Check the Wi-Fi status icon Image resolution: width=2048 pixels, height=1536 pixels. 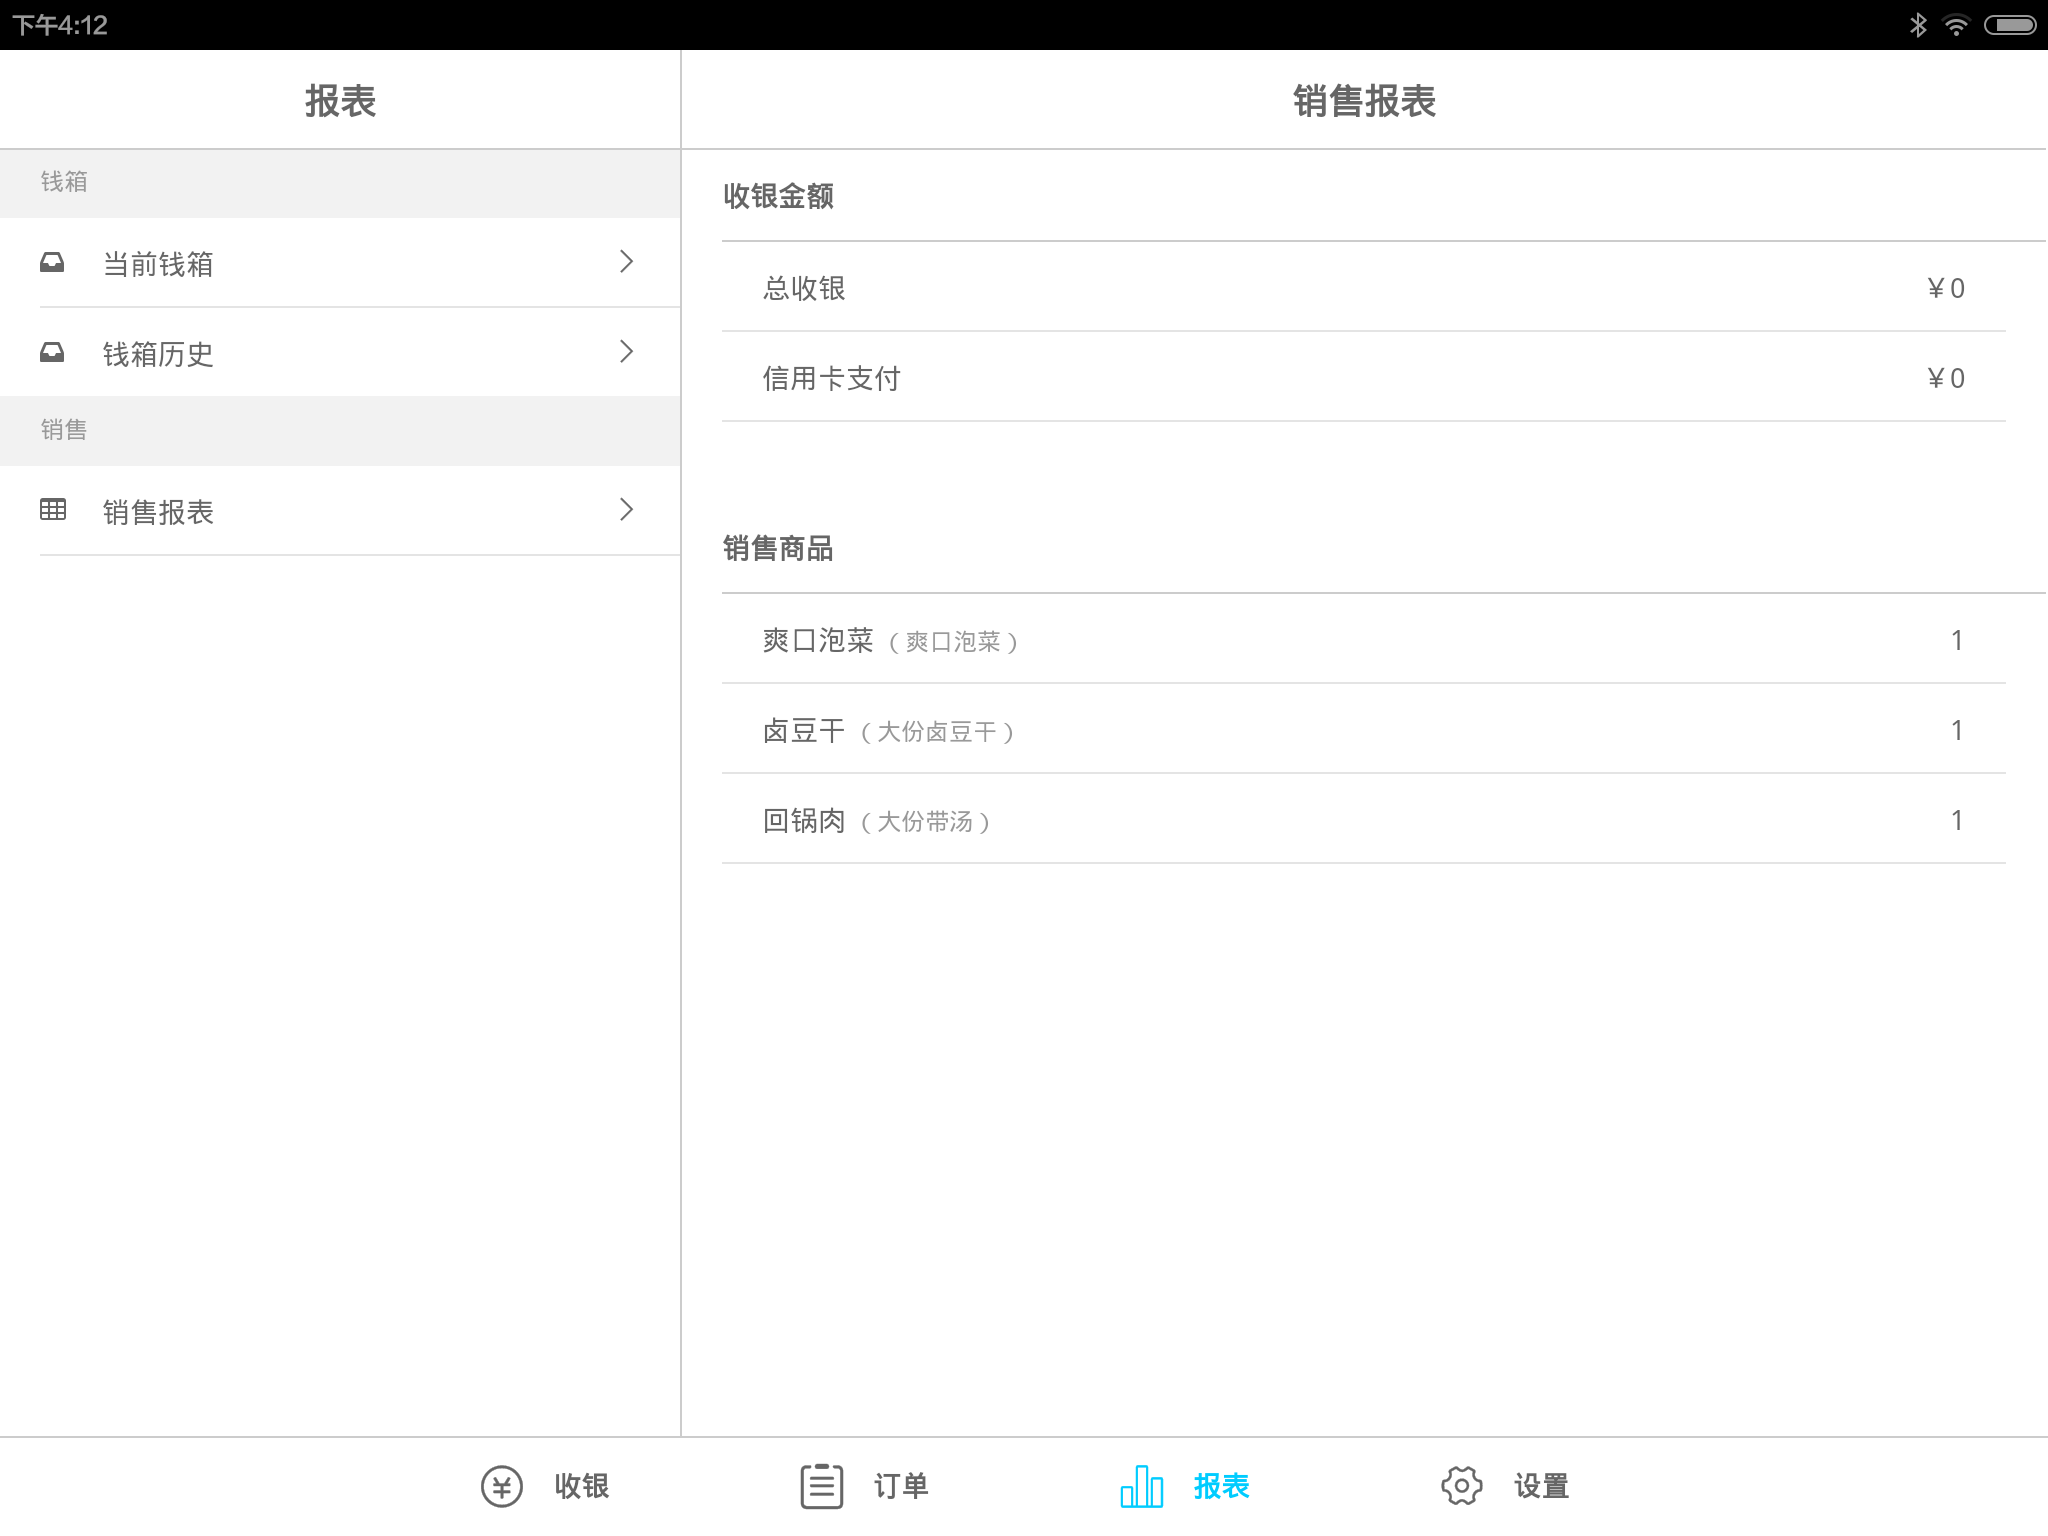point(1955,25)
